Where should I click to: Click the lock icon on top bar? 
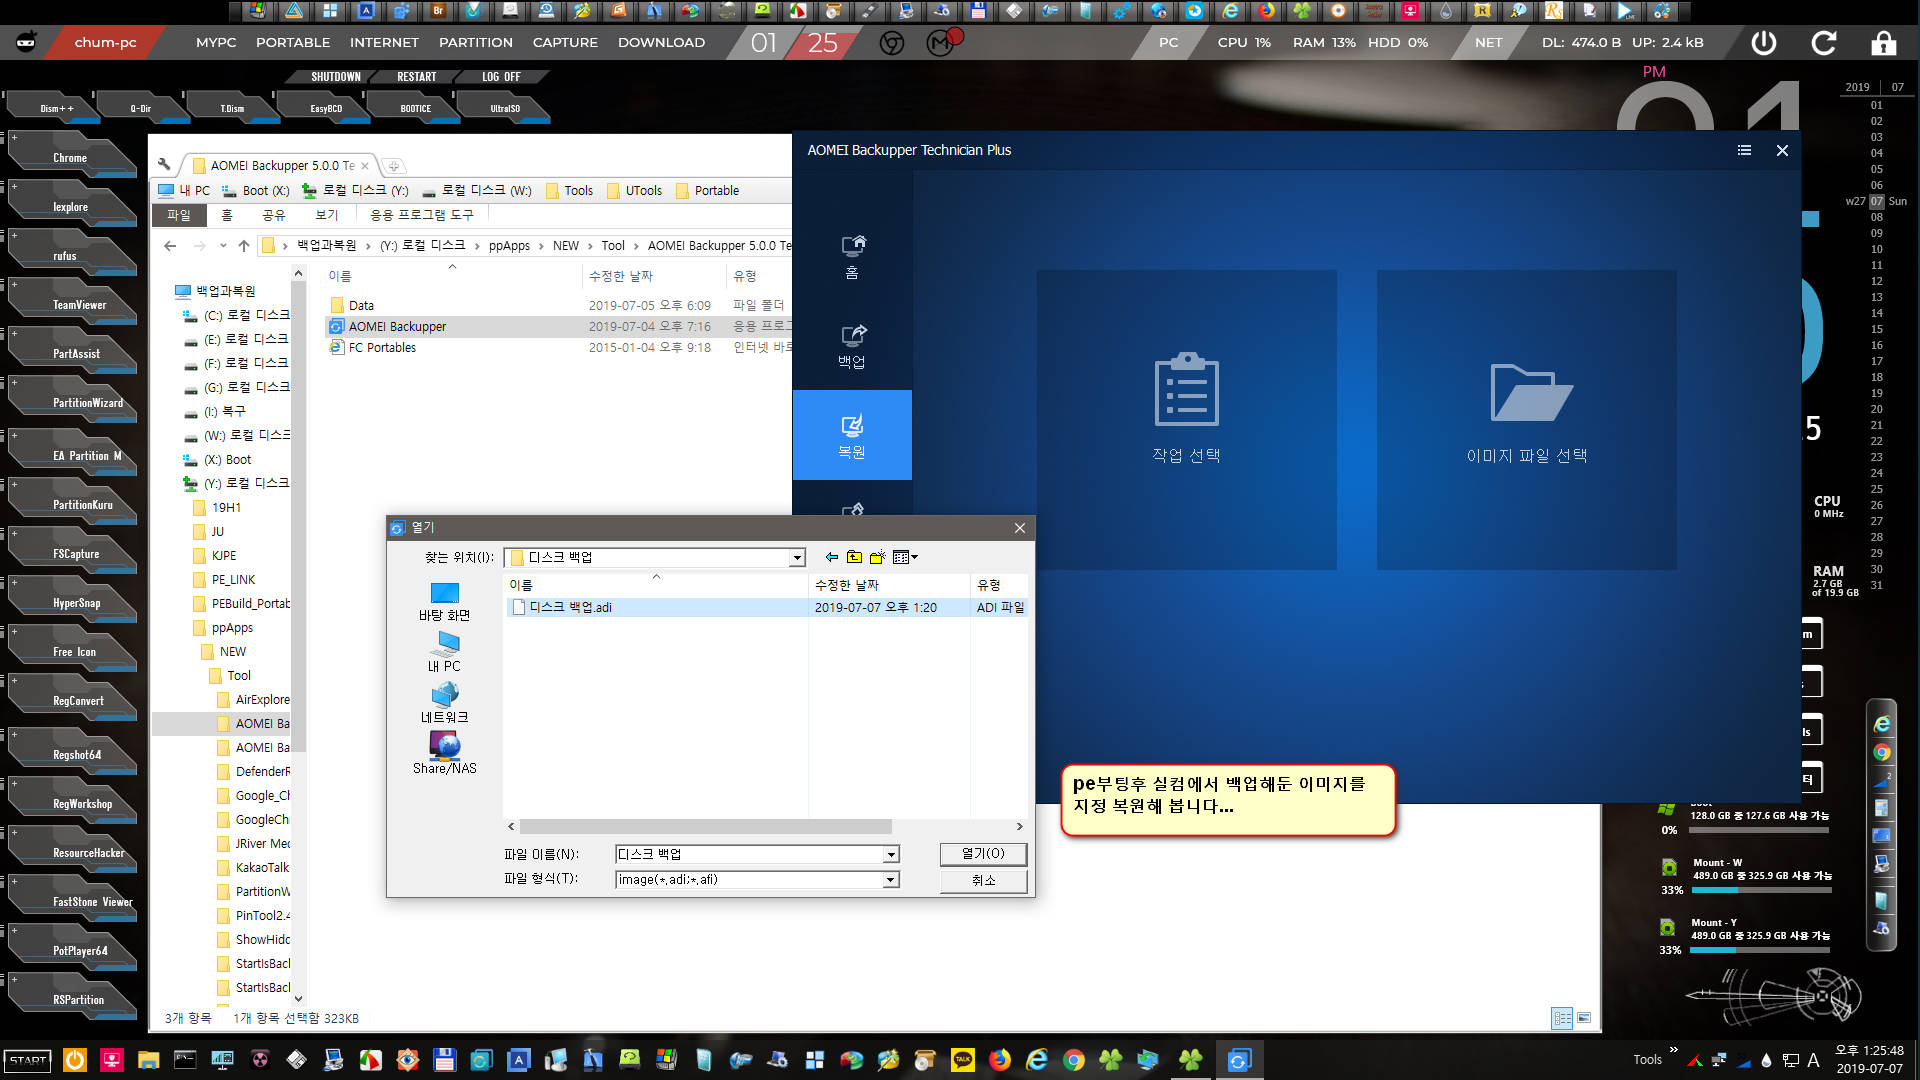point(1884,43)
